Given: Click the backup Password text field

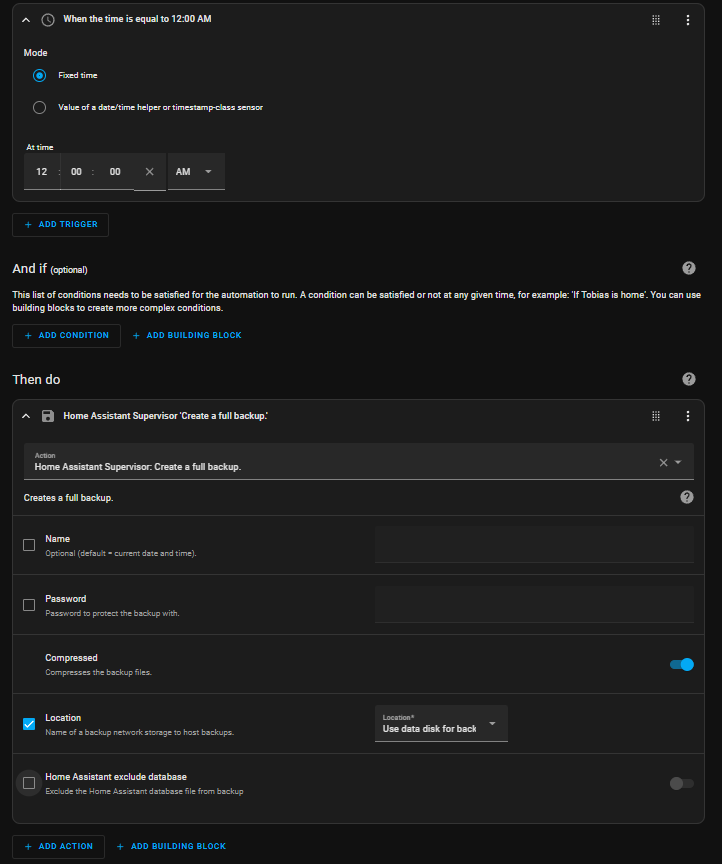Looking at the screenshot, I should 534,605.
